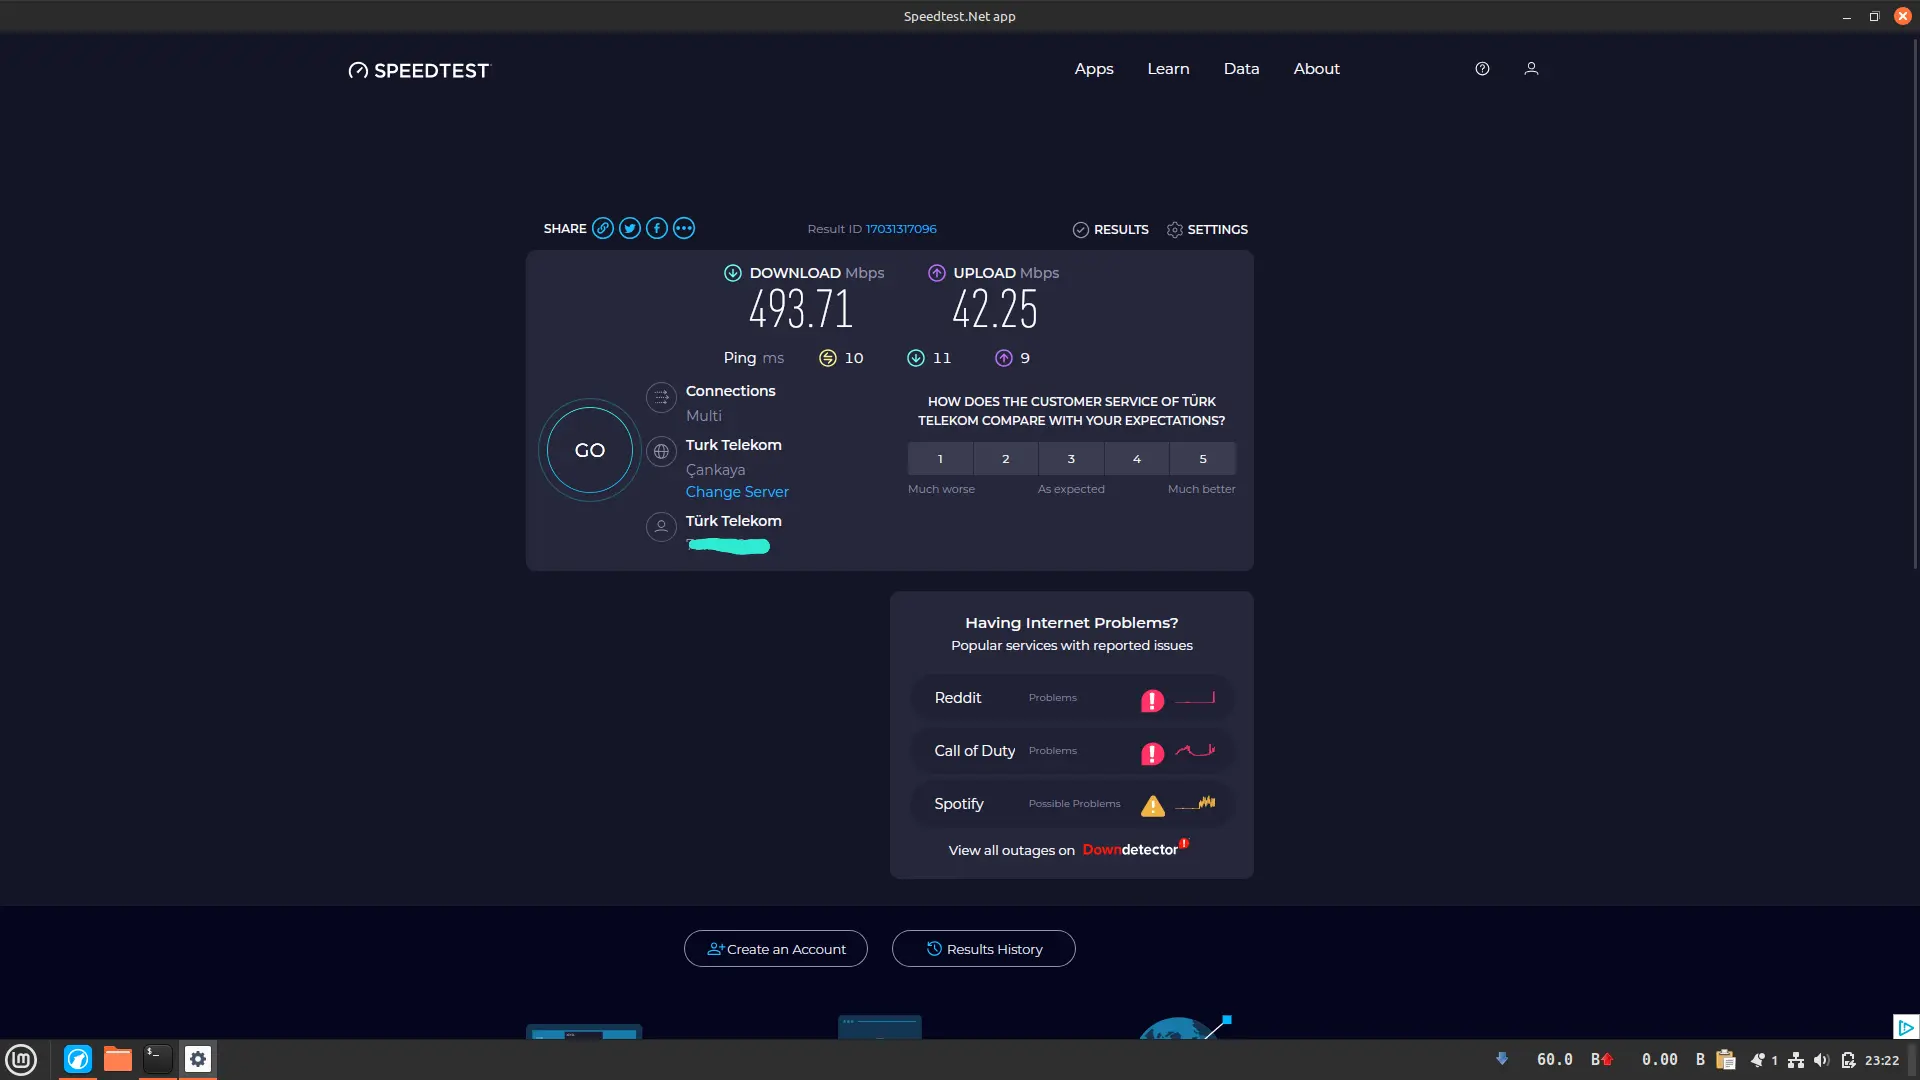
Task: Share result on Facebook
Action: [657, 229]
